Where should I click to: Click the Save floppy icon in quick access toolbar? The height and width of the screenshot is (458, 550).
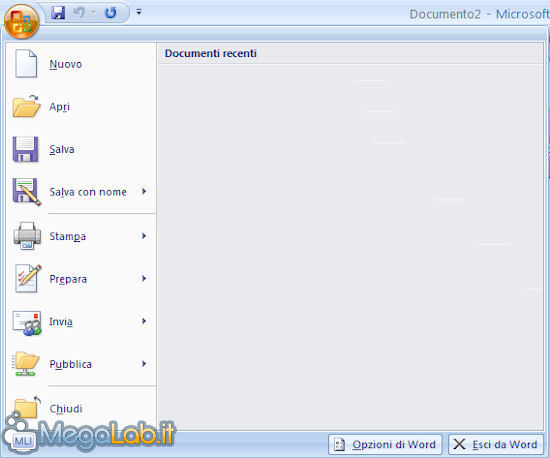pos(58,13)
